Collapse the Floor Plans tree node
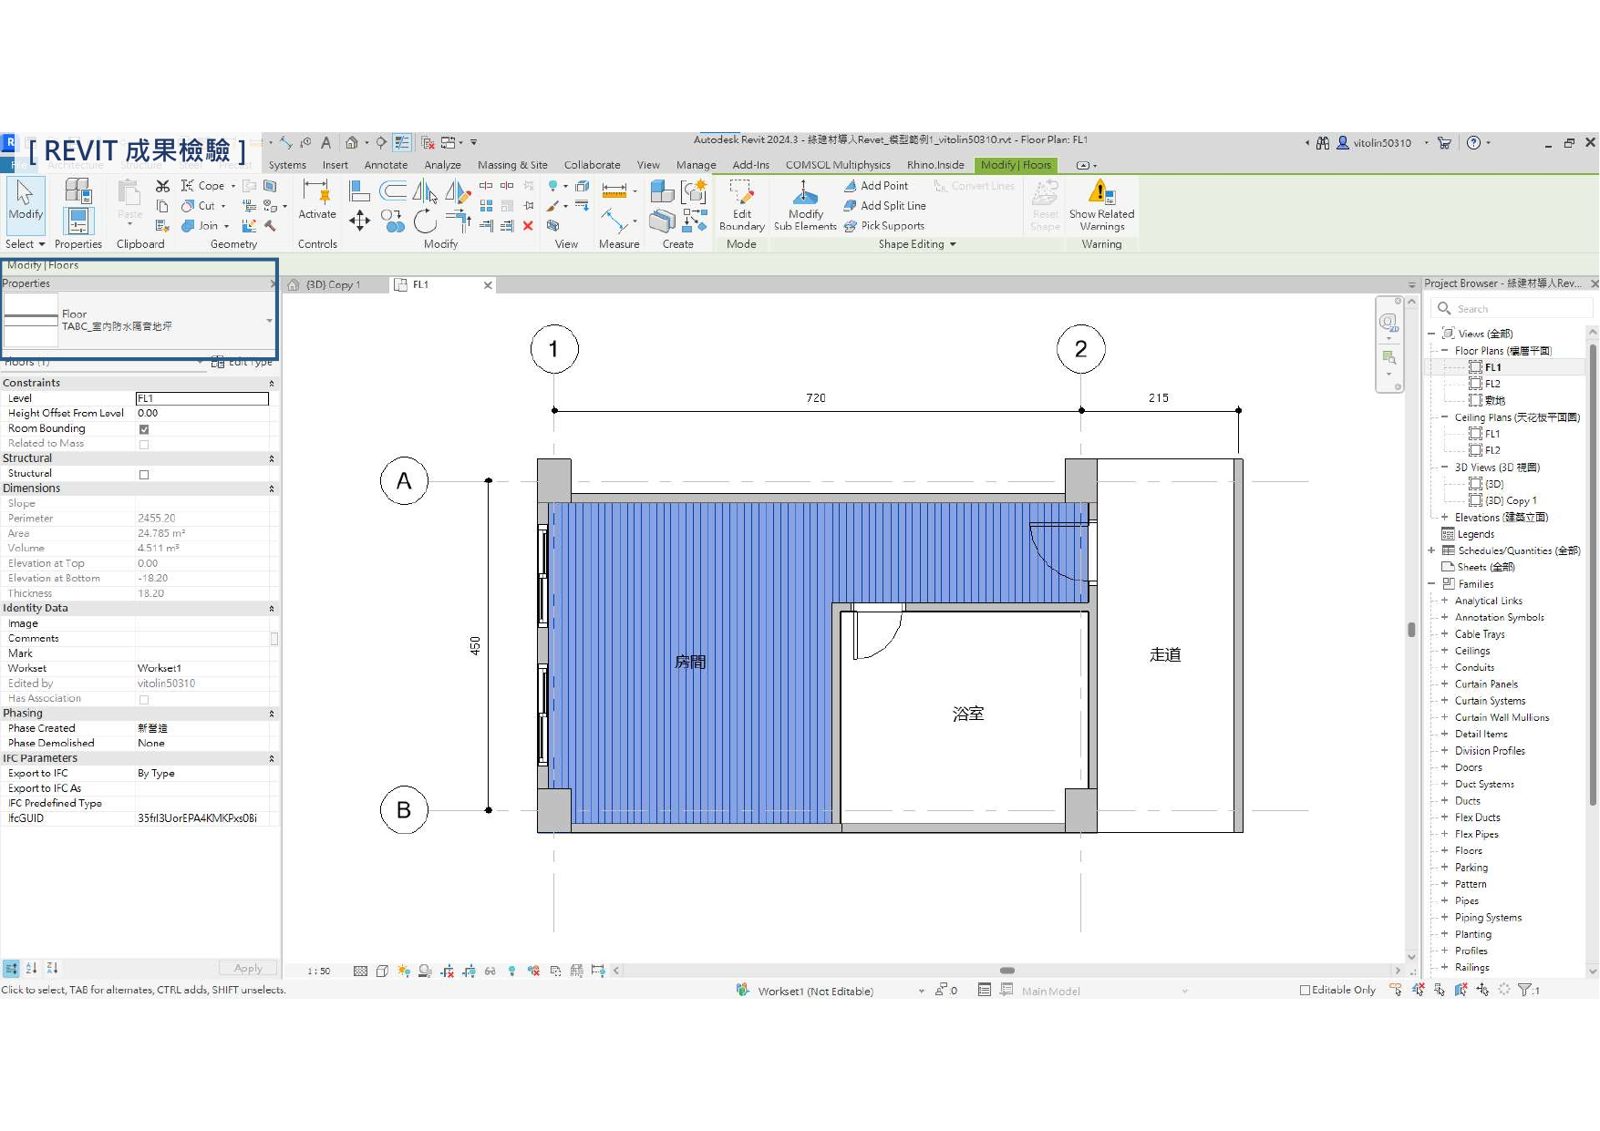The image size is (1600, 1131). click(1444, 351)
